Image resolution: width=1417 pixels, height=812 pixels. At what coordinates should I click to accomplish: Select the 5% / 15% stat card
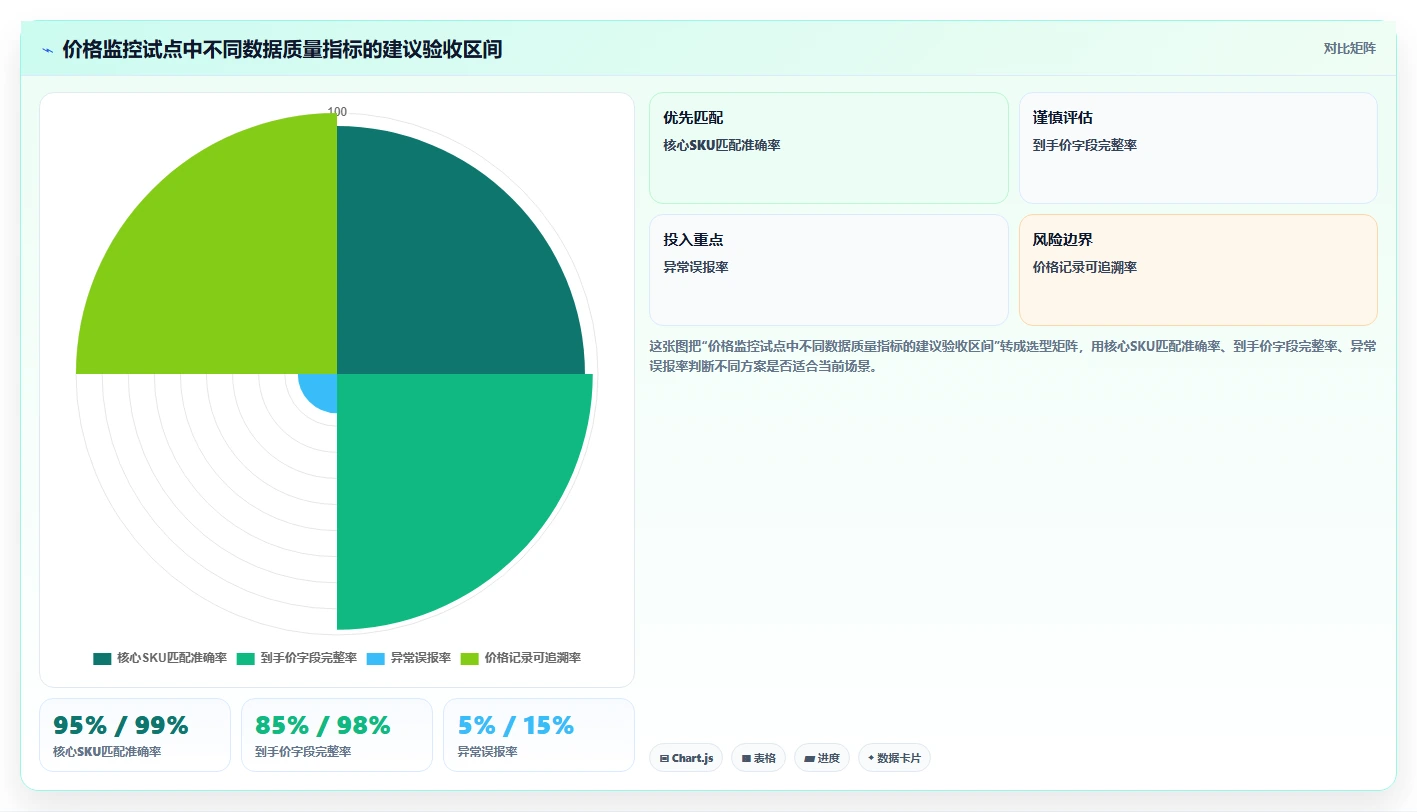click(539, 735)
